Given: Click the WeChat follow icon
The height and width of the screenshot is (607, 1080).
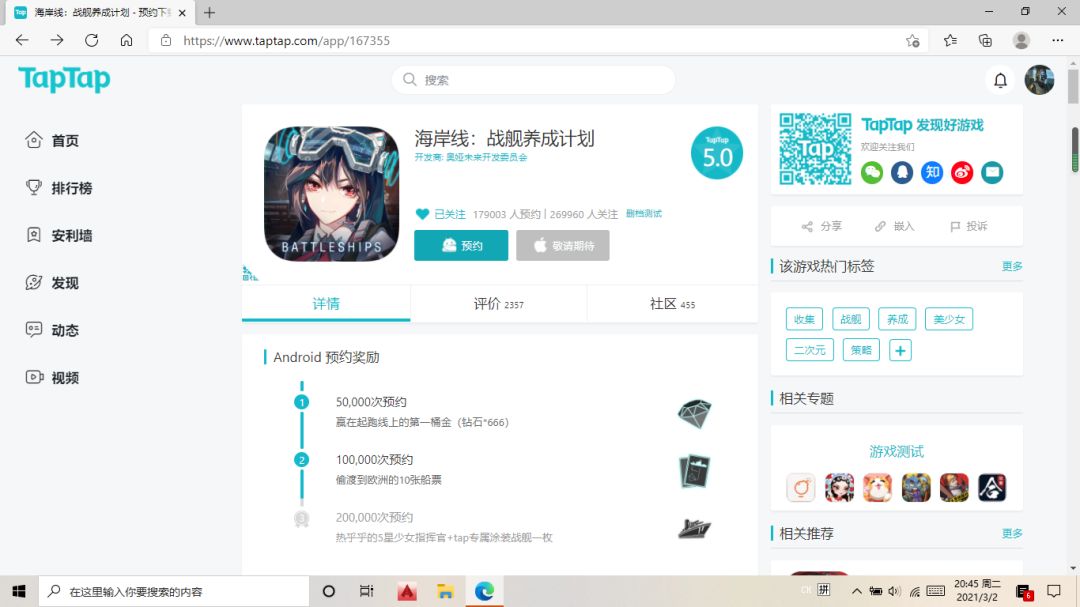Looking at the screenshot, I should (871, 172).
